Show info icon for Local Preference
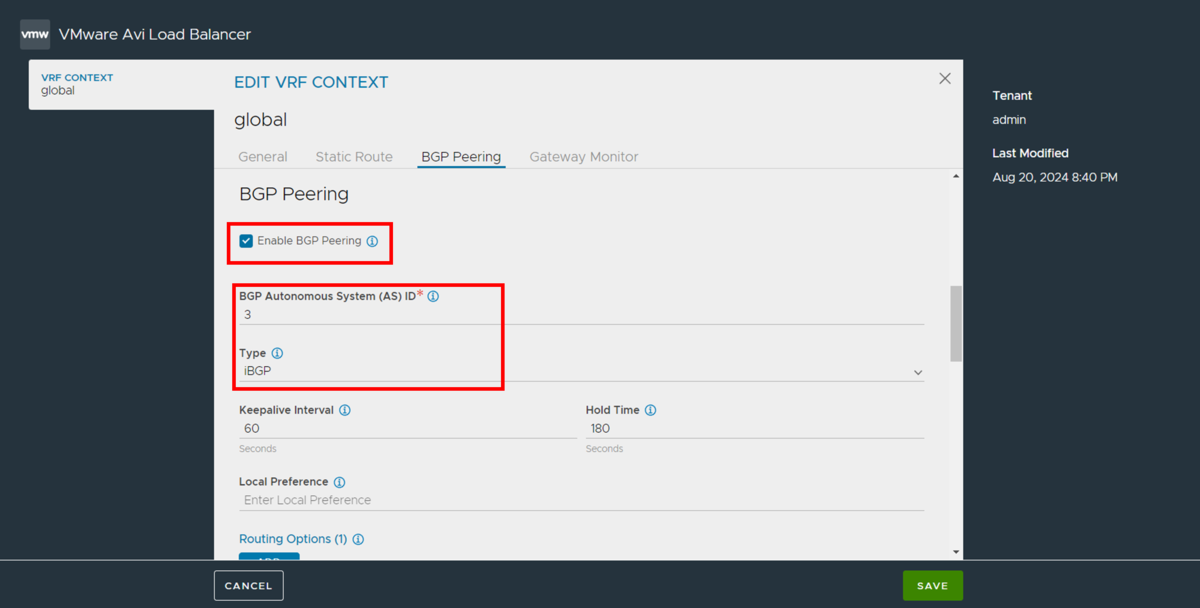The width and height of the screenshot is (1200, 608). pos(339,482)
